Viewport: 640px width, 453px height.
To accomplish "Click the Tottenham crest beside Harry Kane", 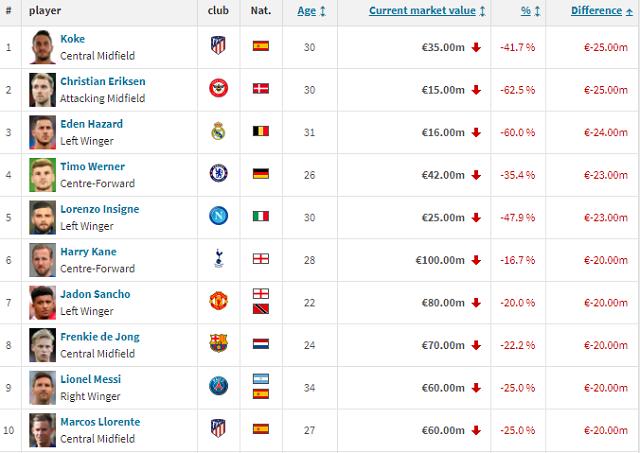I will tap(219, 258).
